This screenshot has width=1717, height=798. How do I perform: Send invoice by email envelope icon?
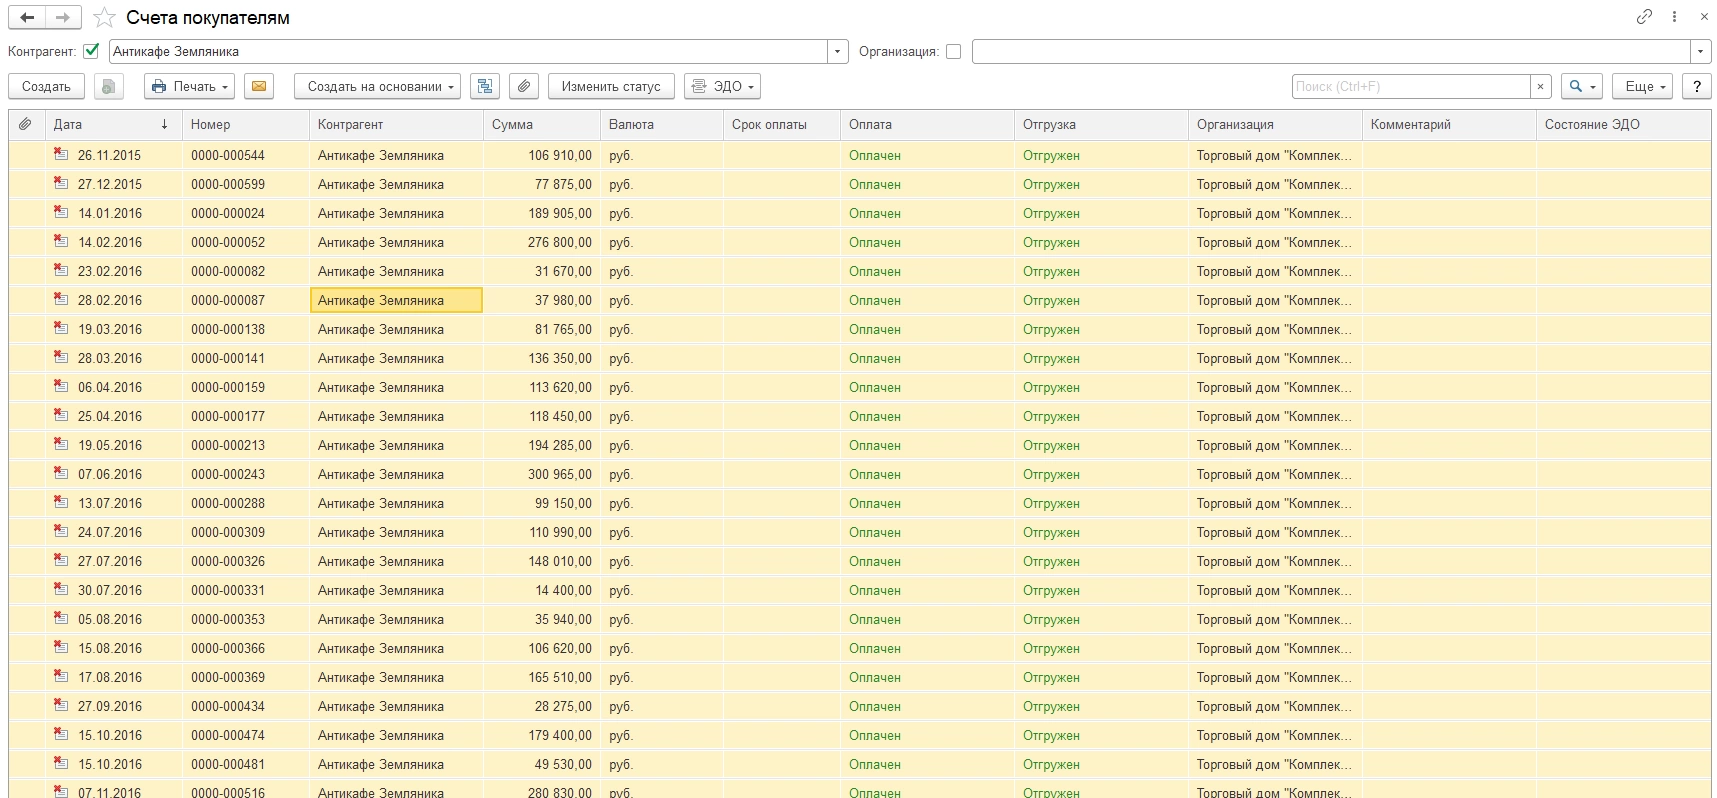click(258, 87)
